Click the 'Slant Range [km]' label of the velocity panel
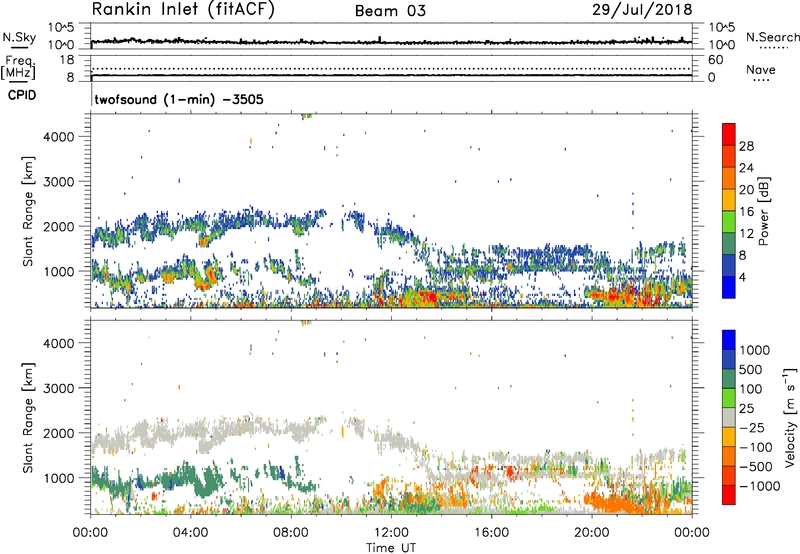 click(x=28, y=417)
